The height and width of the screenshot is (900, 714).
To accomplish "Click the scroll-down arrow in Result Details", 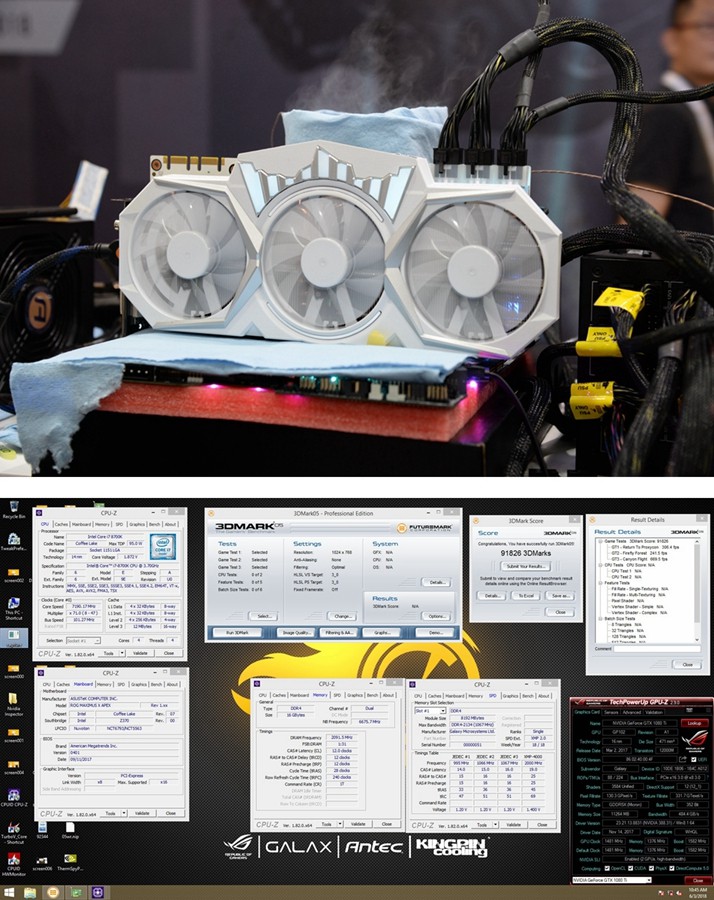I will coord(697,639).
